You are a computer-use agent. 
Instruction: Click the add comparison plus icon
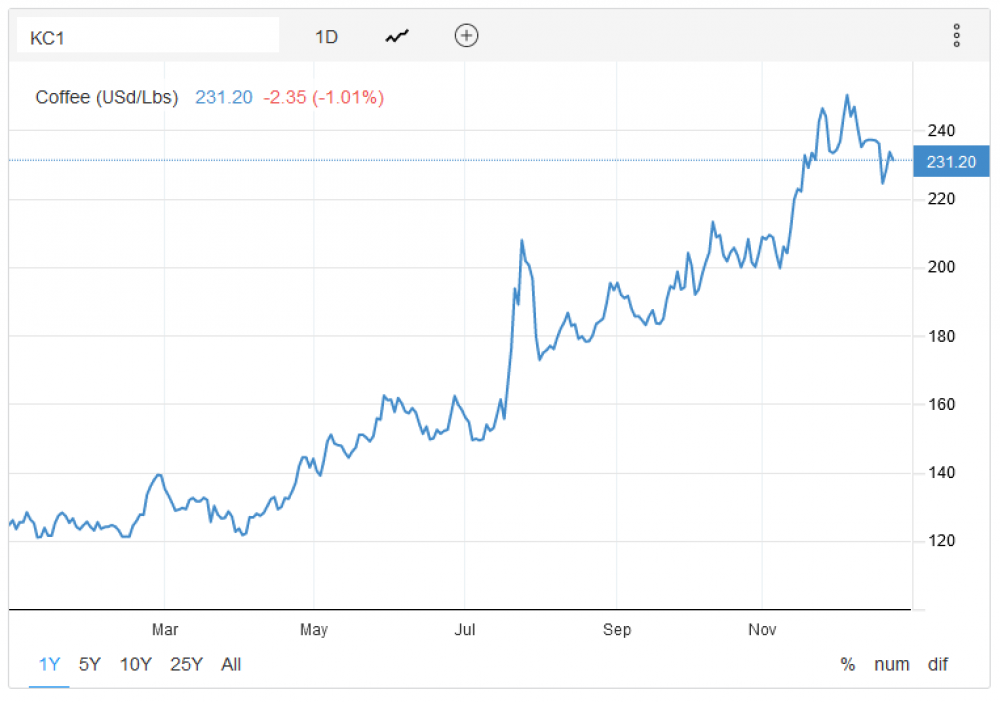(x=466, y=36)
